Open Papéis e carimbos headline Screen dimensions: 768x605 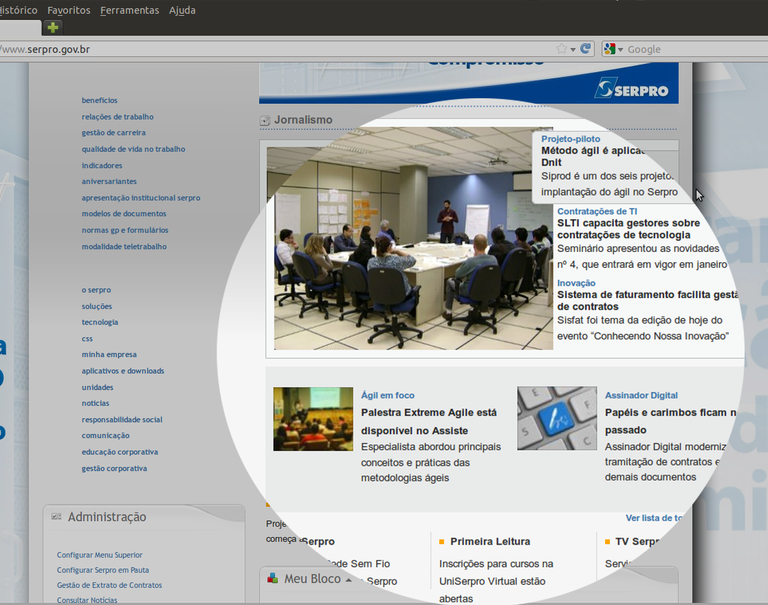pyautogui.click(x=671, y=421)
